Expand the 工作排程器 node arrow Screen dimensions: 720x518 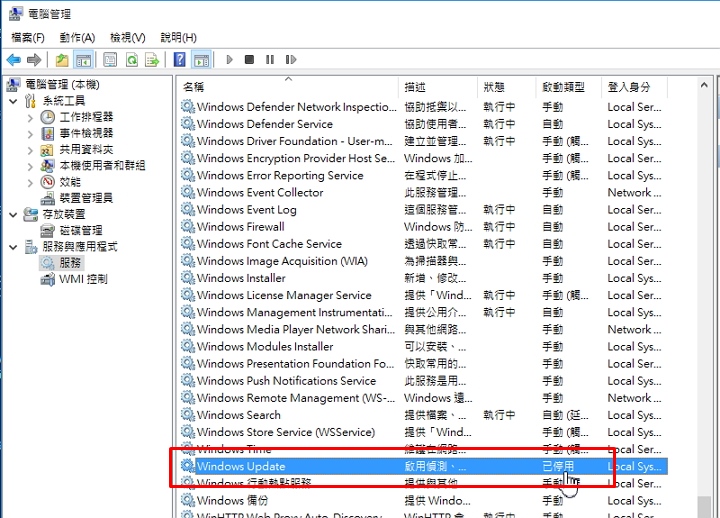[30, 118]
